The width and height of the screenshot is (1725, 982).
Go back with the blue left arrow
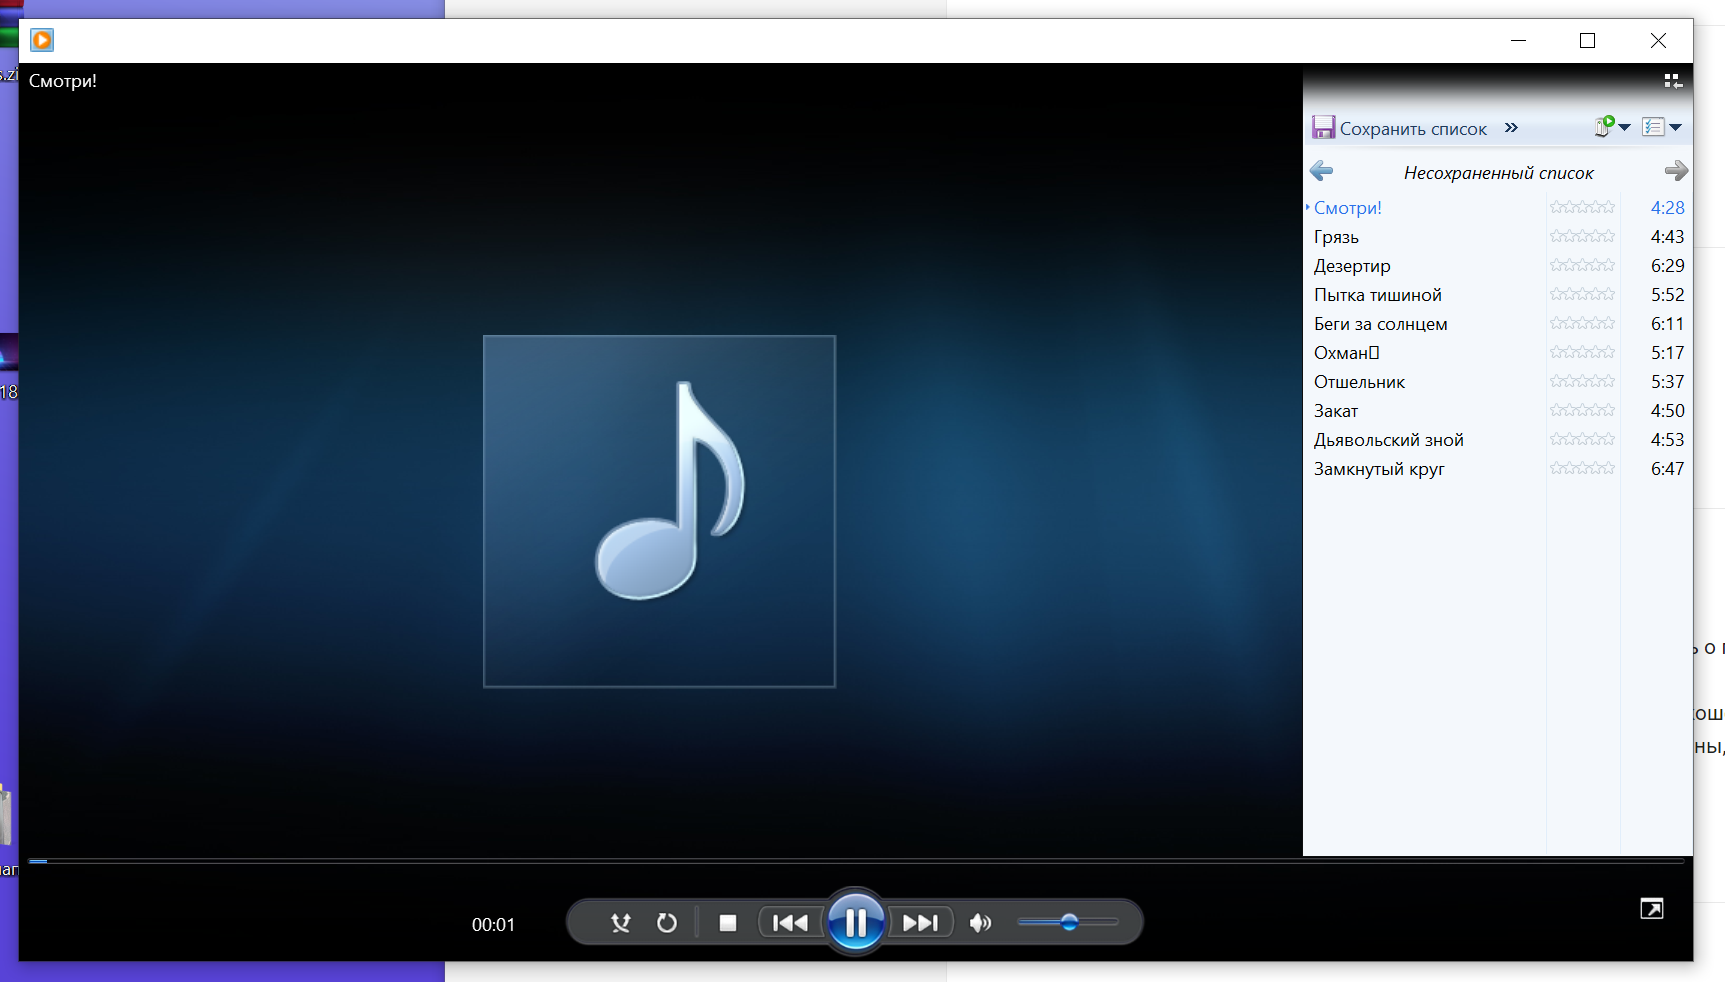pos(1321,171)
